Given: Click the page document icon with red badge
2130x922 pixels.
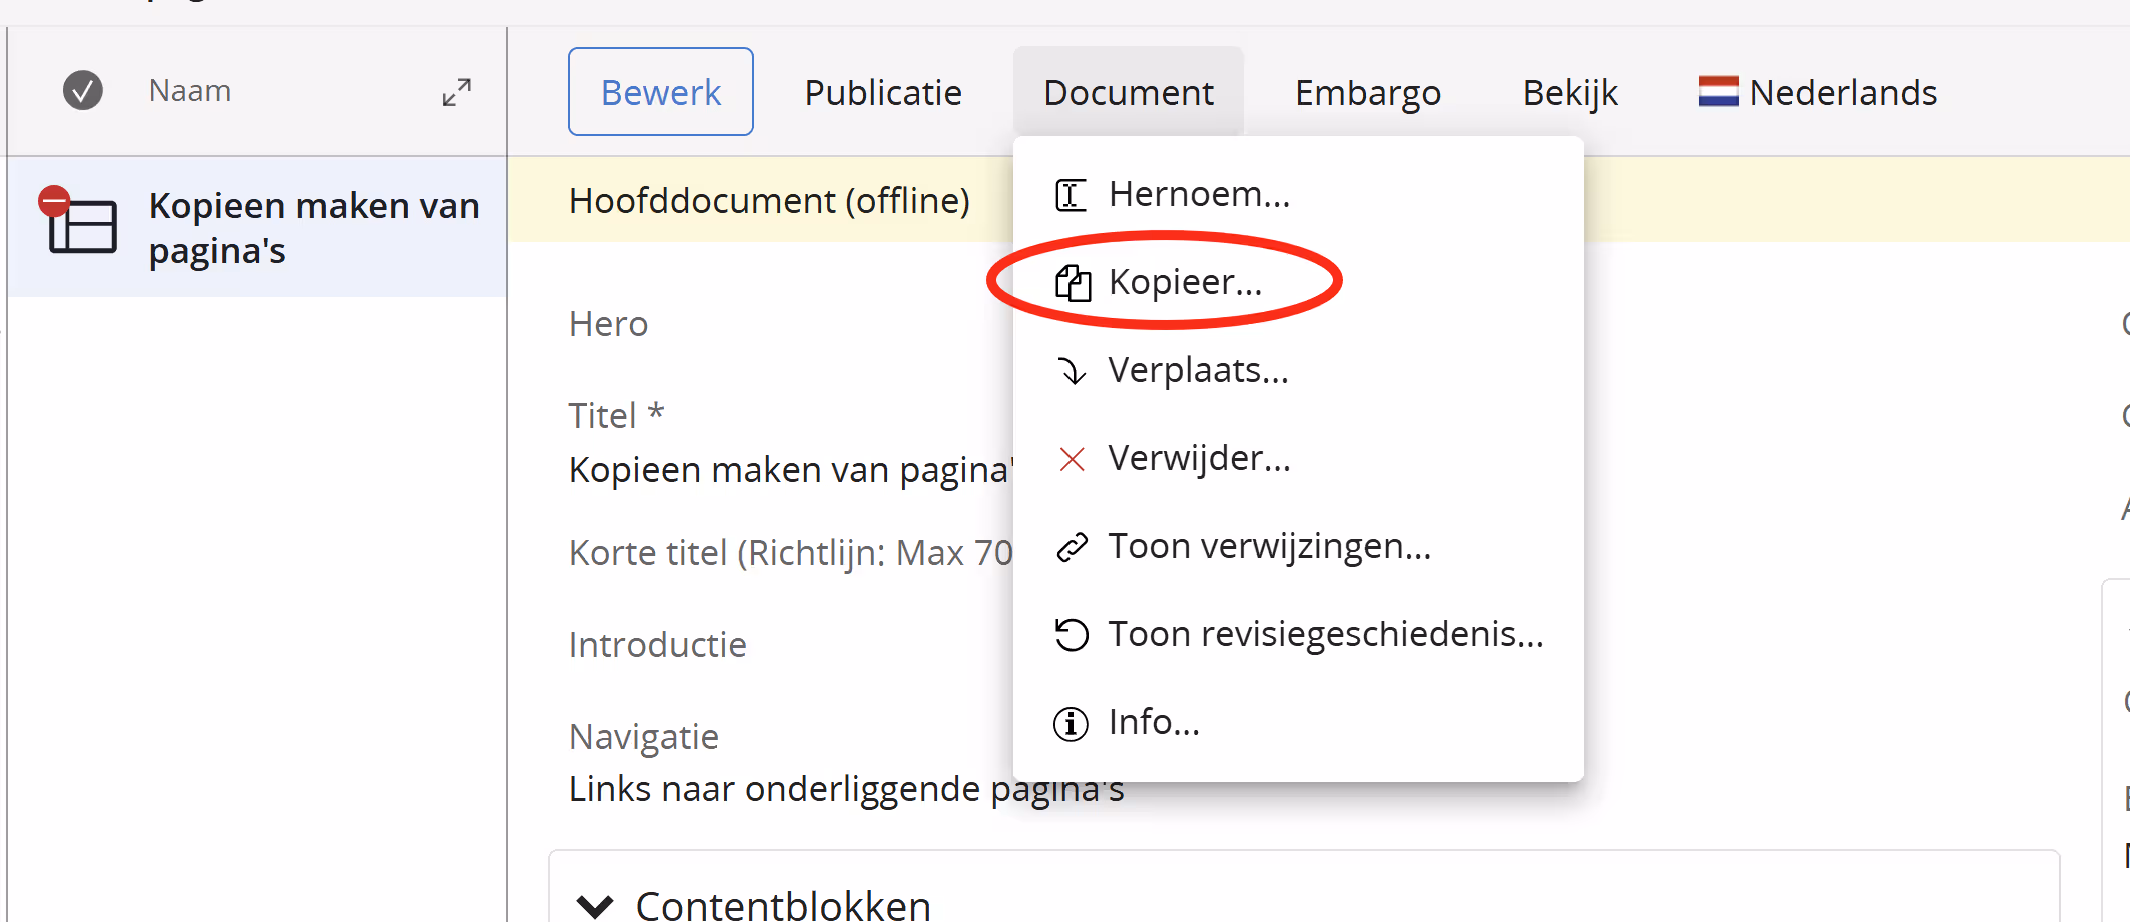Looking at the screenshot, I should (x=78, y=221).
